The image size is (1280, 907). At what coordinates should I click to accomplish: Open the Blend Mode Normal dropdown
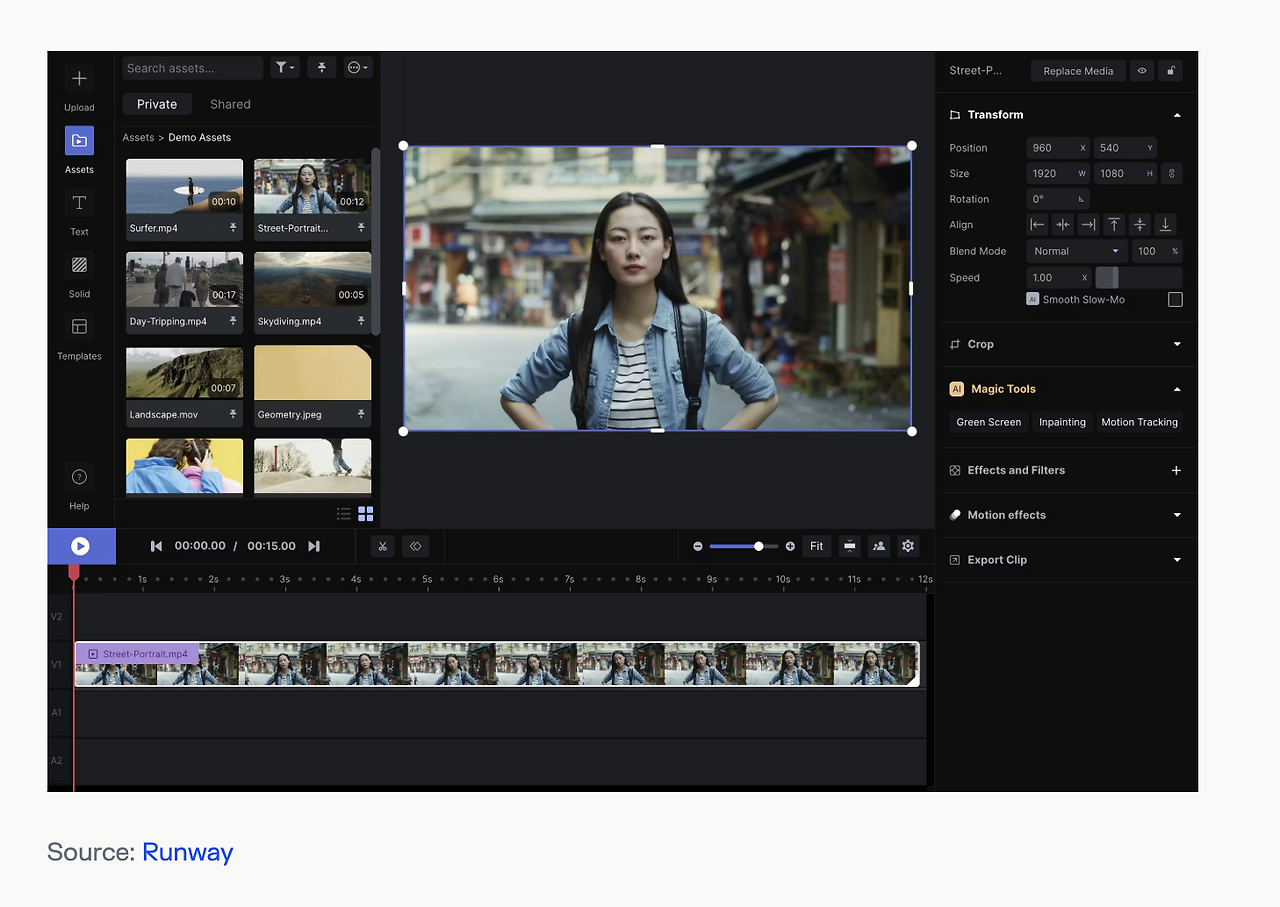click(x=1076, y=251)
